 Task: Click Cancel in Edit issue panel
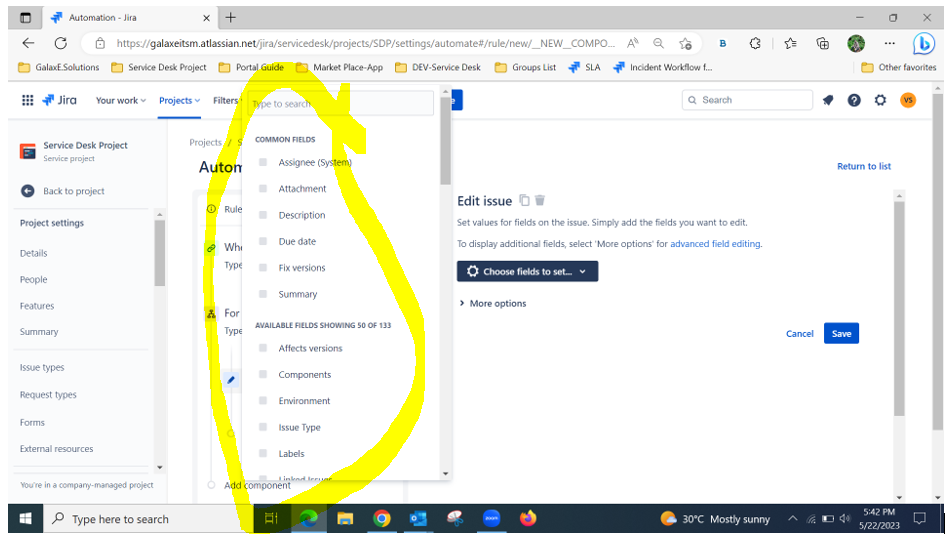[799, 334]
